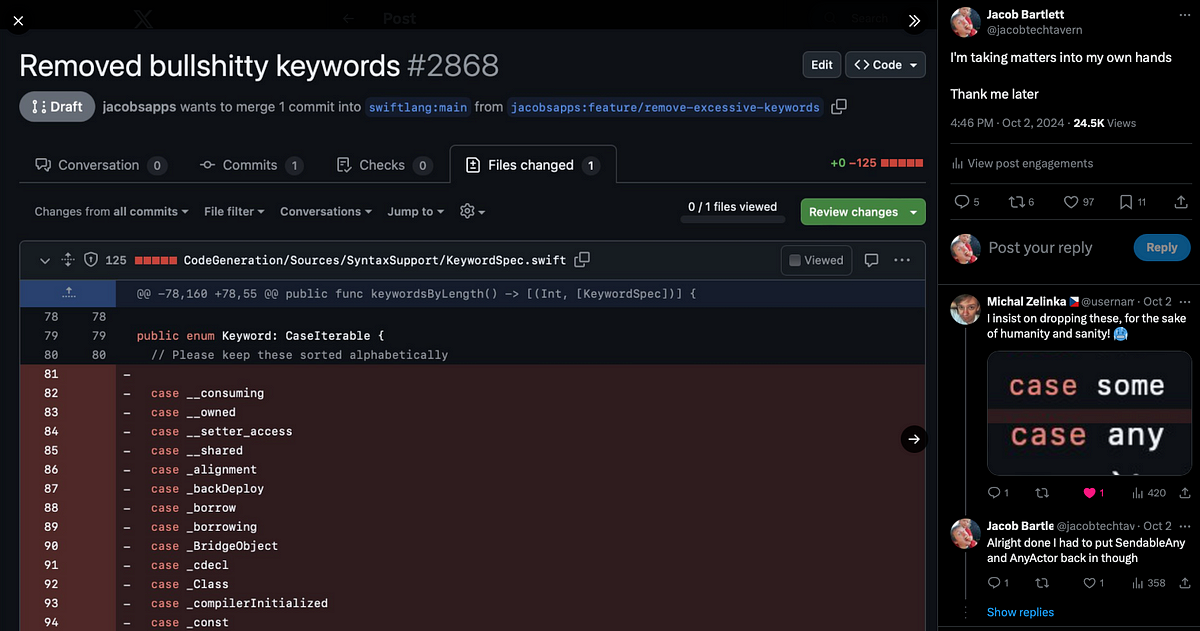Viewport: 1200px width, 631px height.
Task: Click the Post your reply field
Action: [x=1040, y=248]
